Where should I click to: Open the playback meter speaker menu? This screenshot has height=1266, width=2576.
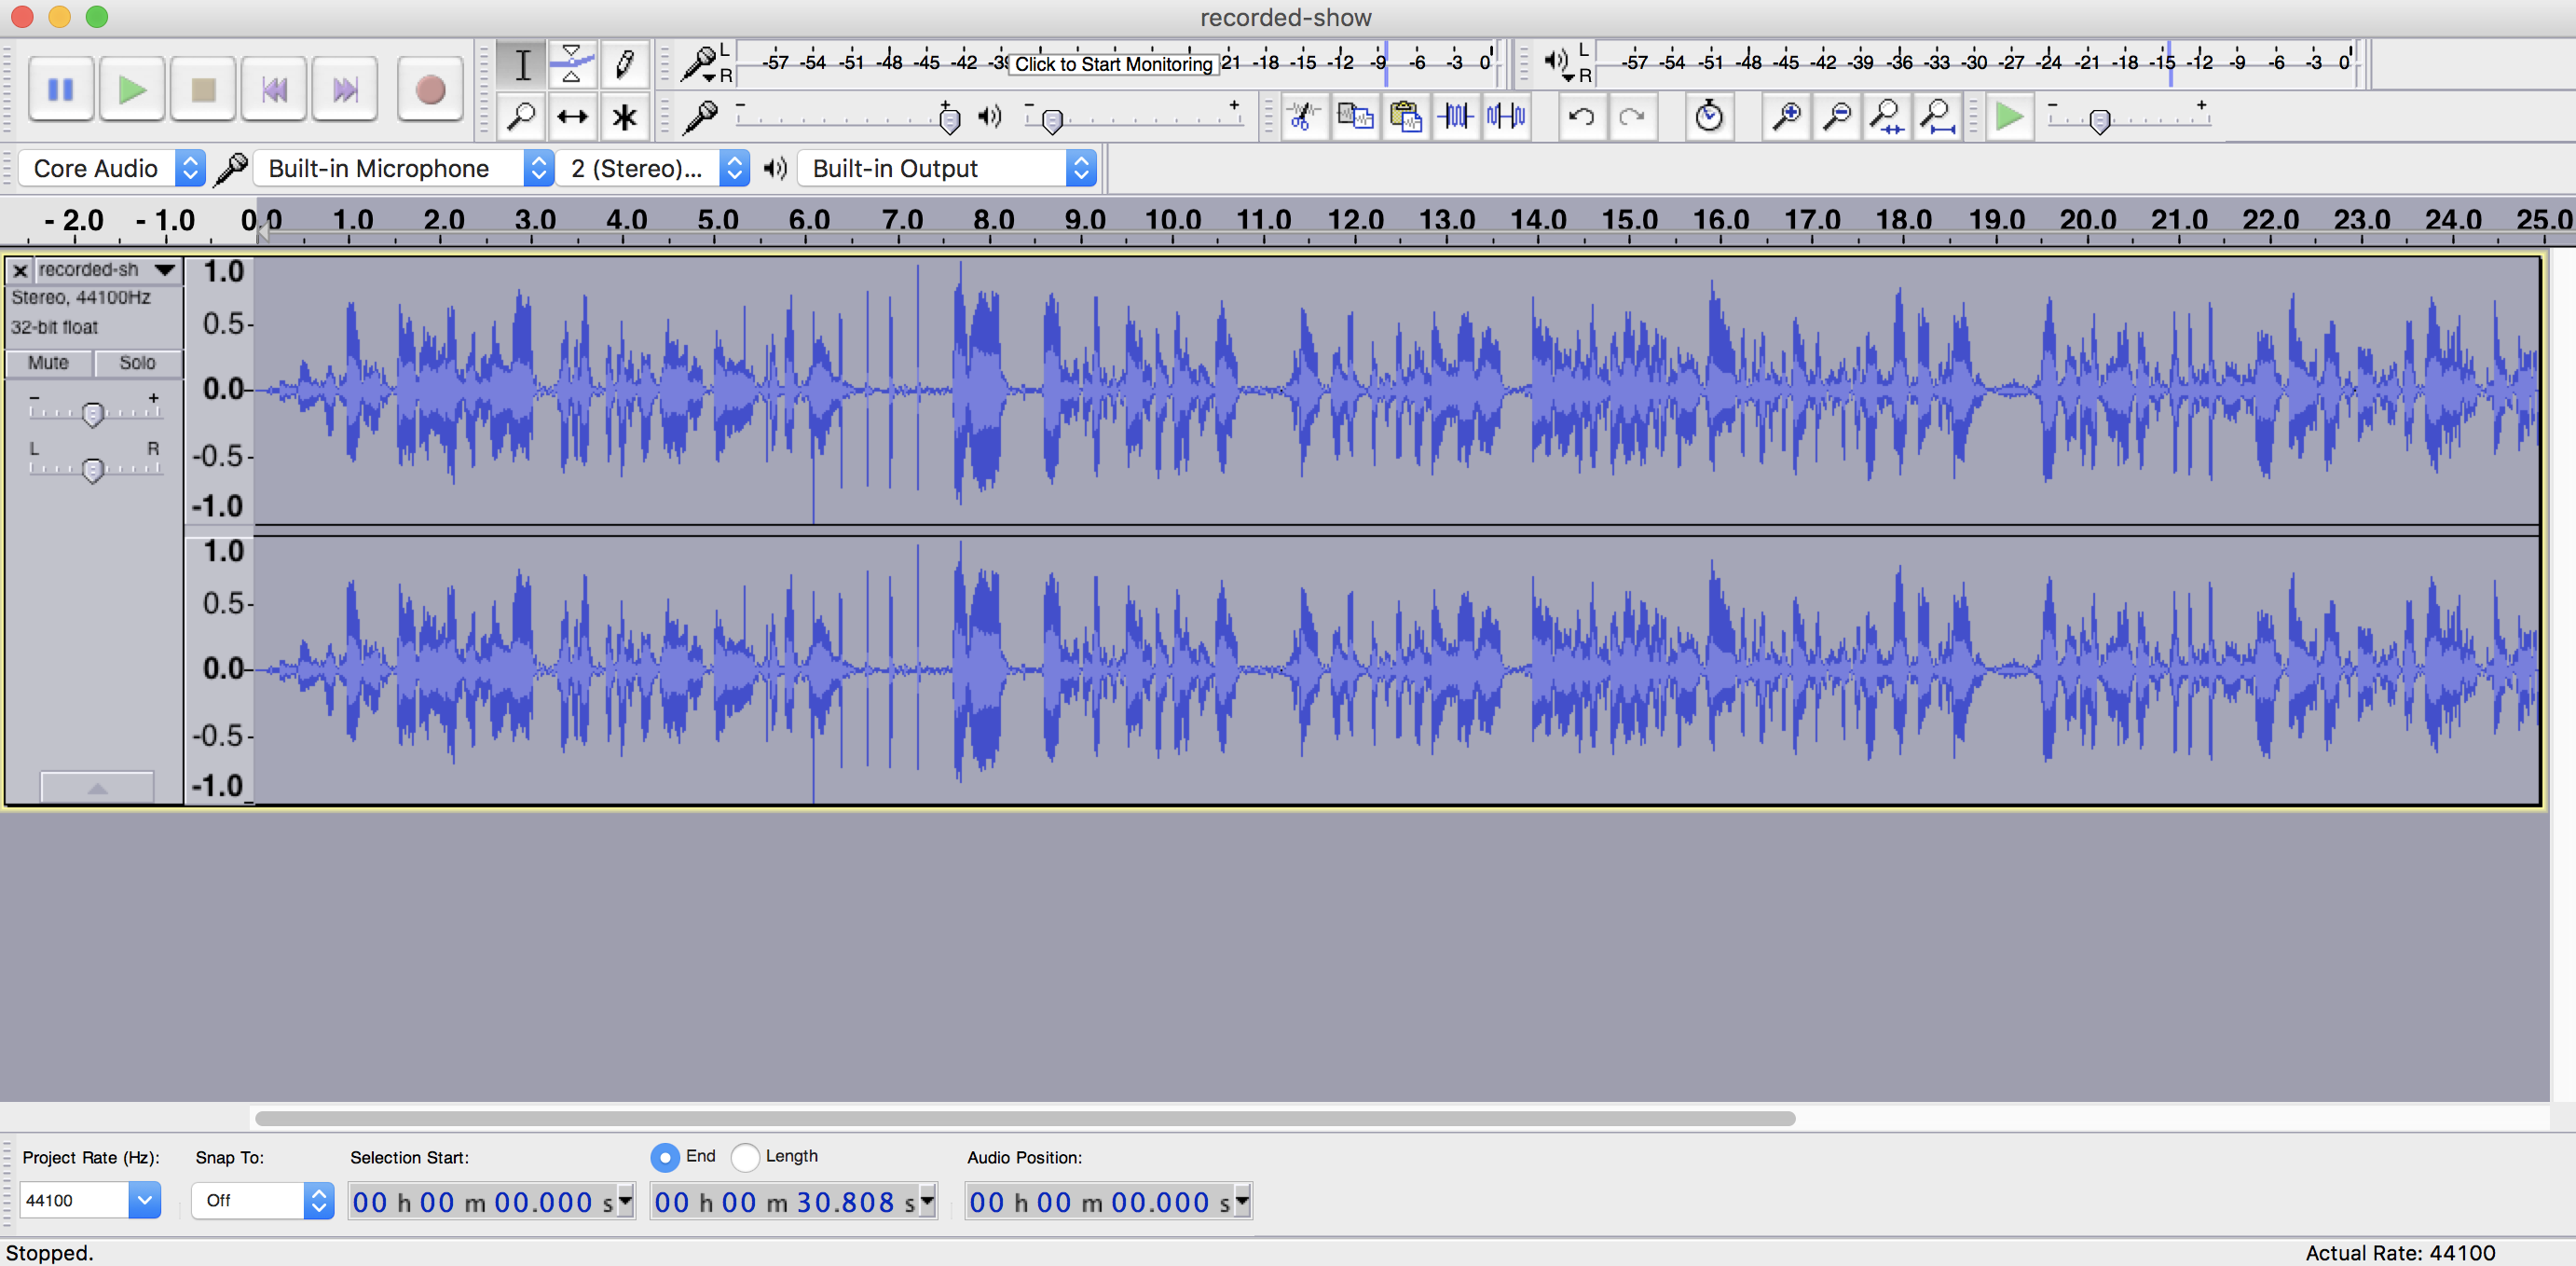tap(1558, 64)
